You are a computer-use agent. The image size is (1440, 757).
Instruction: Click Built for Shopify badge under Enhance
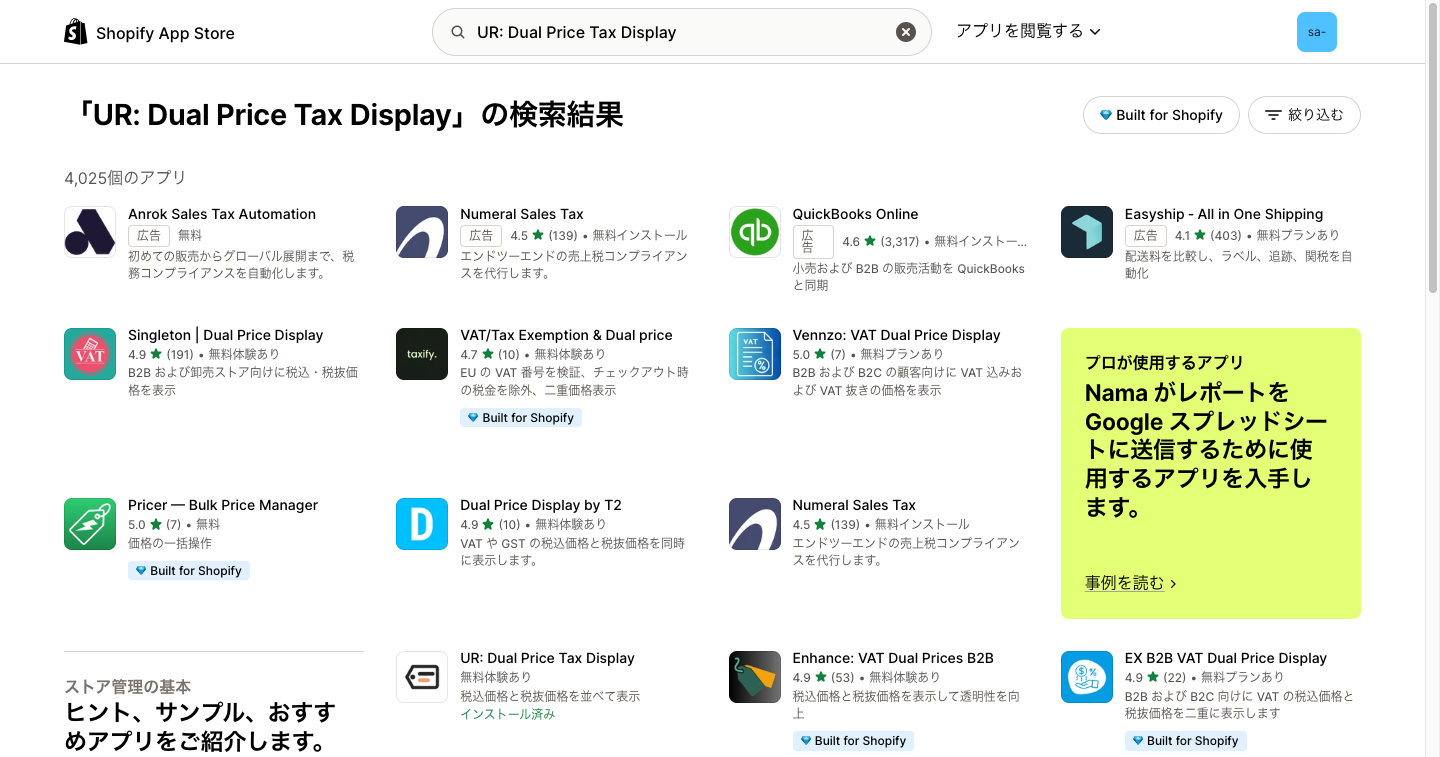(853, 741)
